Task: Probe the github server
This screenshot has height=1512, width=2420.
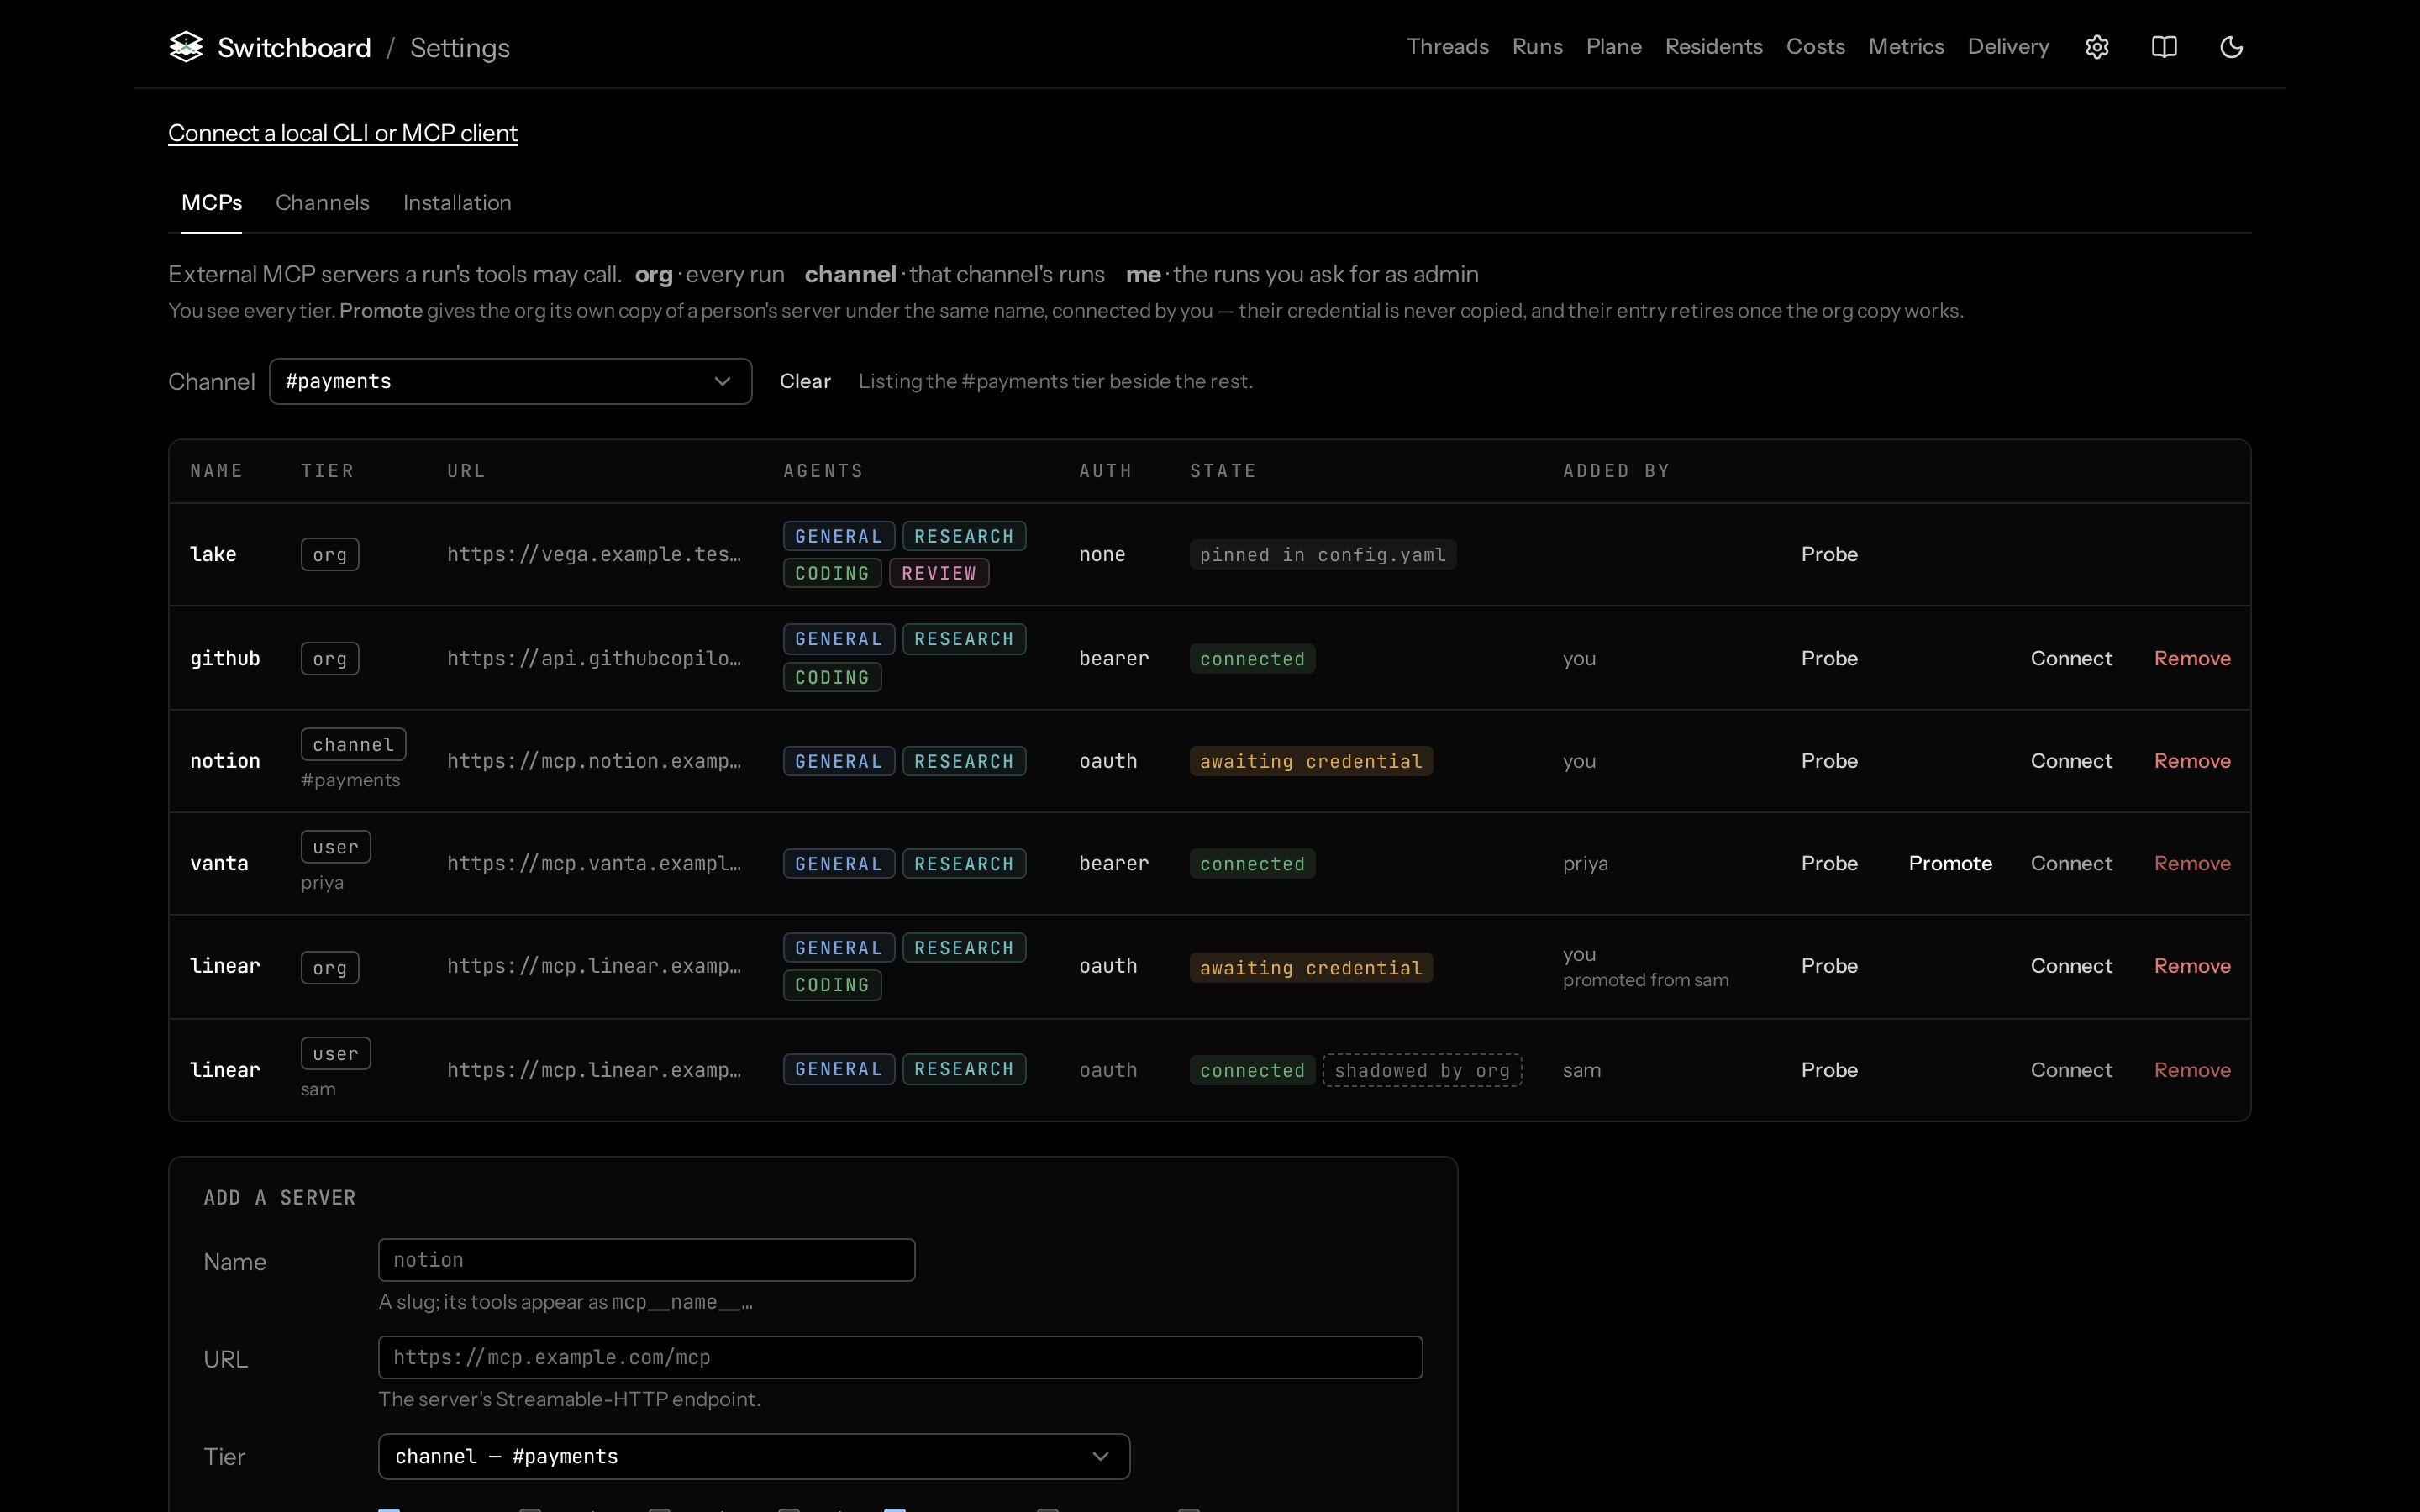Action: (1829, 658)
